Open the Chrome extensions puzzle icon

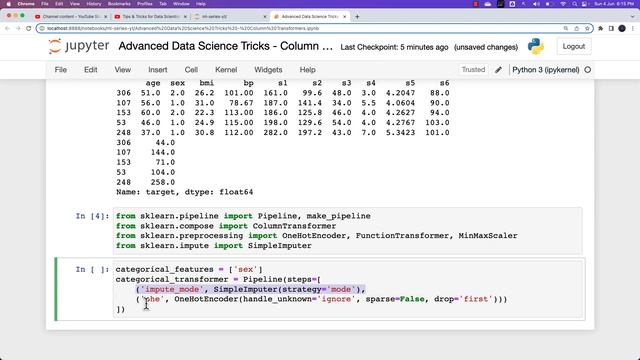pos(600,28)
